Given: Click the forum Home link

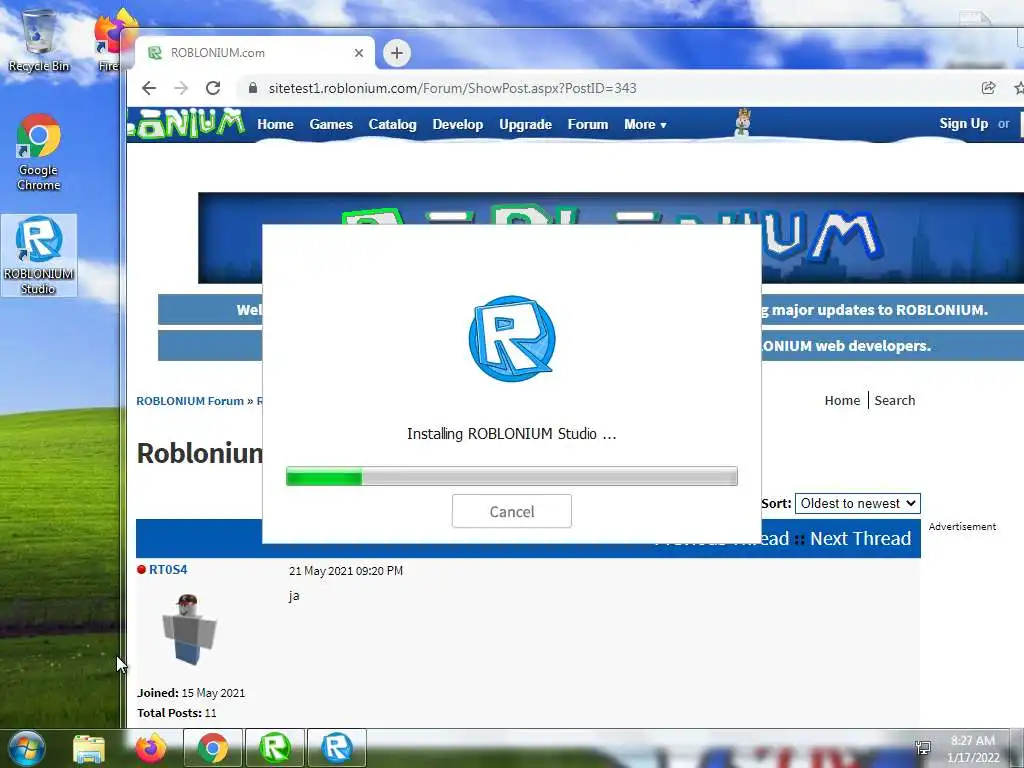Looking at the screenshot, I should click(x=842, y=400).
